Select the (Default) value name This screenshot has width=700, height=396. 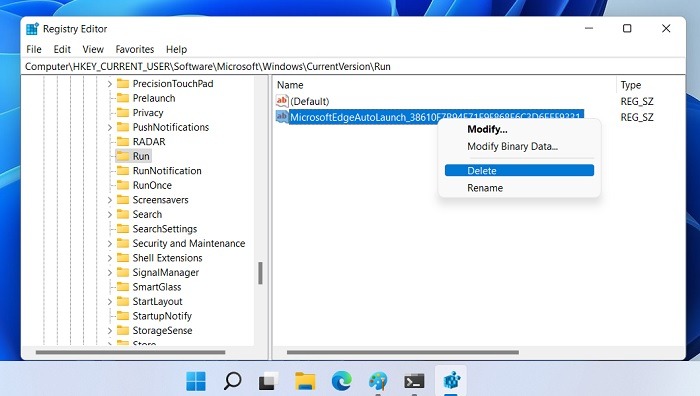[309, 101]
